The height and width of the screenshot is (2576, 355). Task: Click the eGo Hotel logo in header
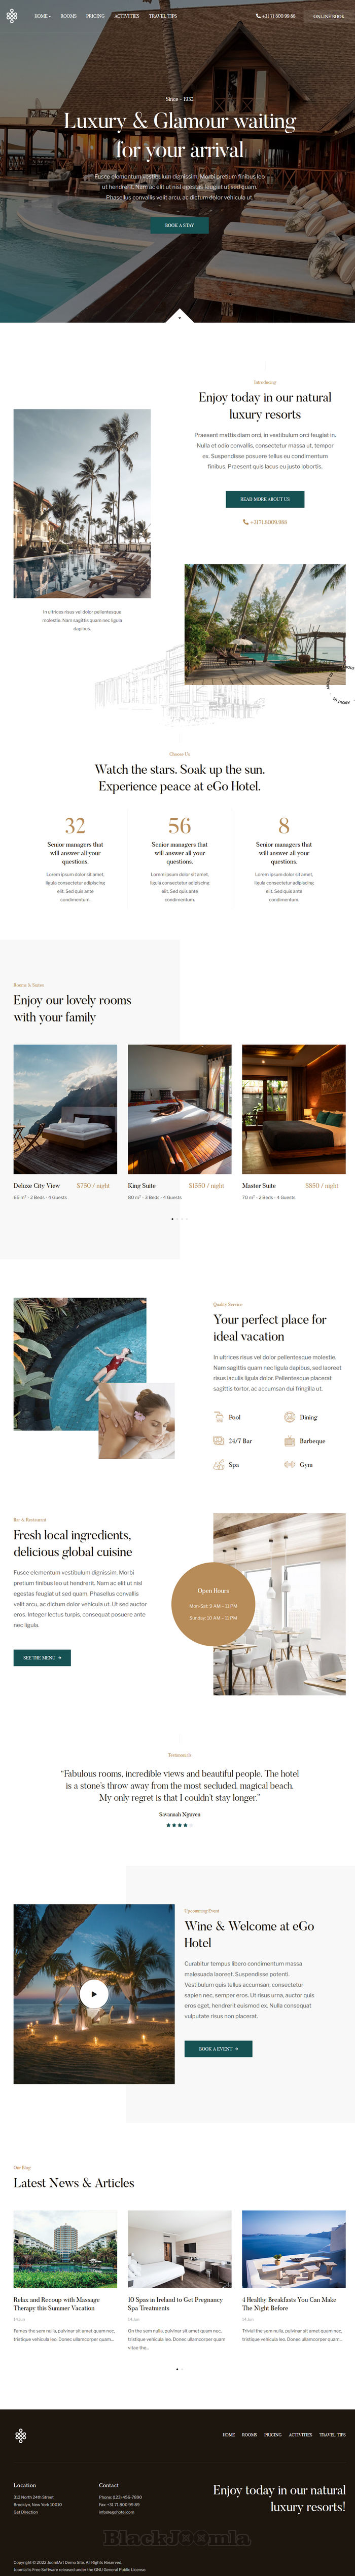tap(12, 16)
